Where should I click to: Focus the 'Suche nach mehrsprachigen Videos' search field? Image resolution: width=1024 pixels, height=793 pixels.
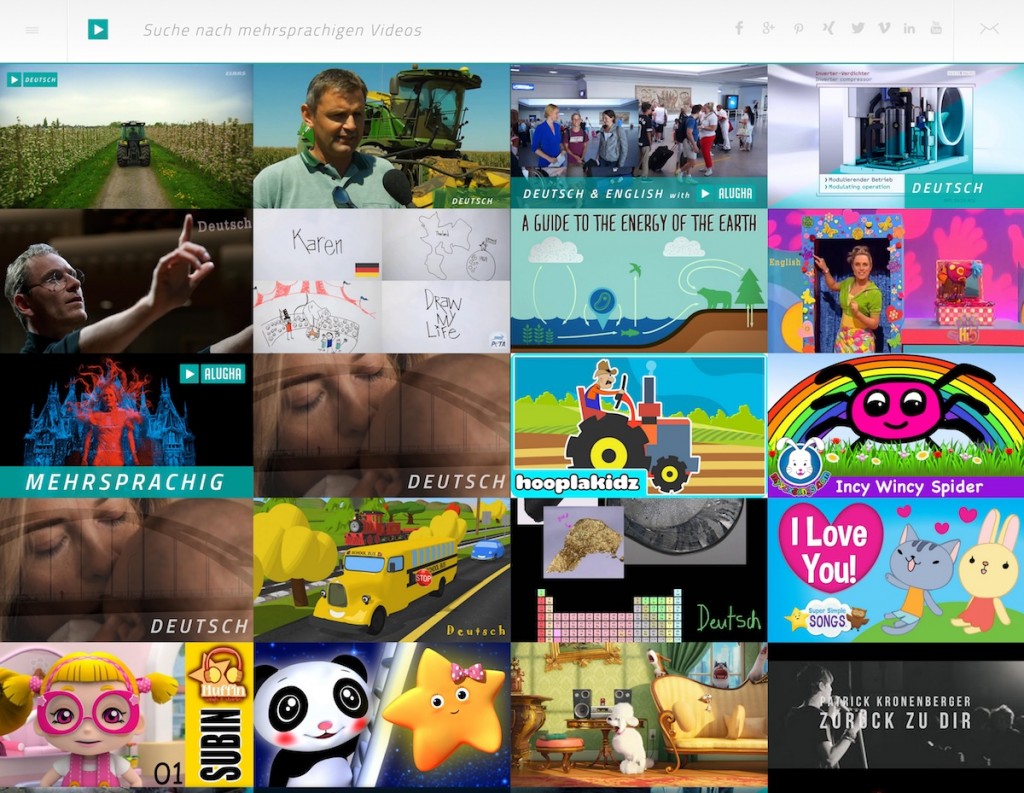click(x=282, y=30)
